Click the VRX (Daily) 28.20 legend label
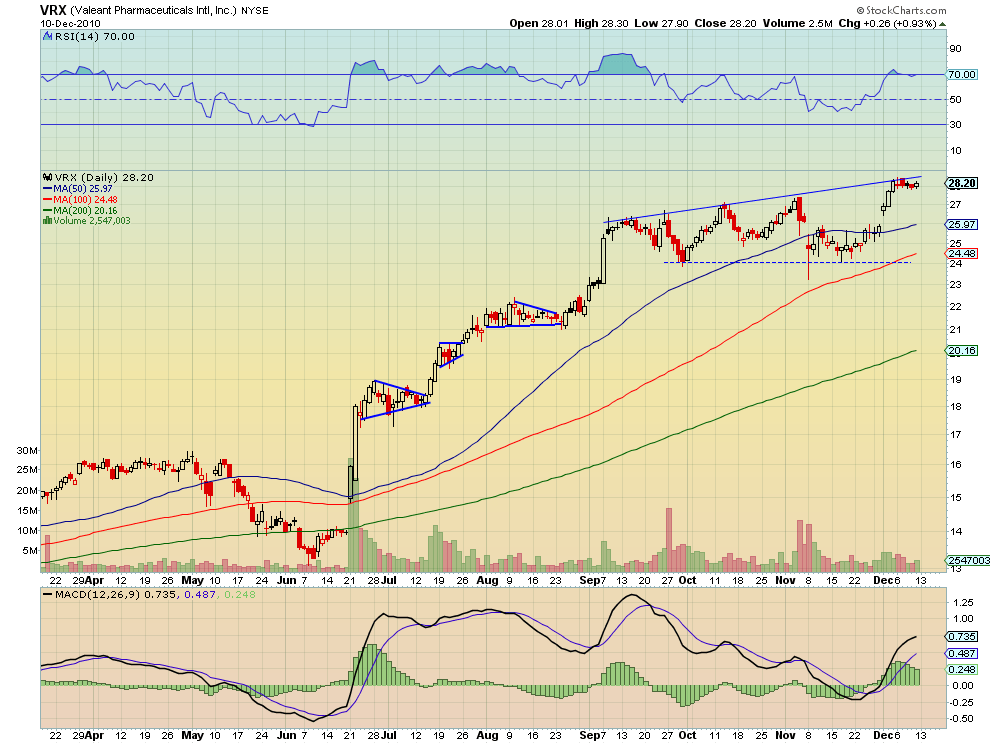 point(104,177)
